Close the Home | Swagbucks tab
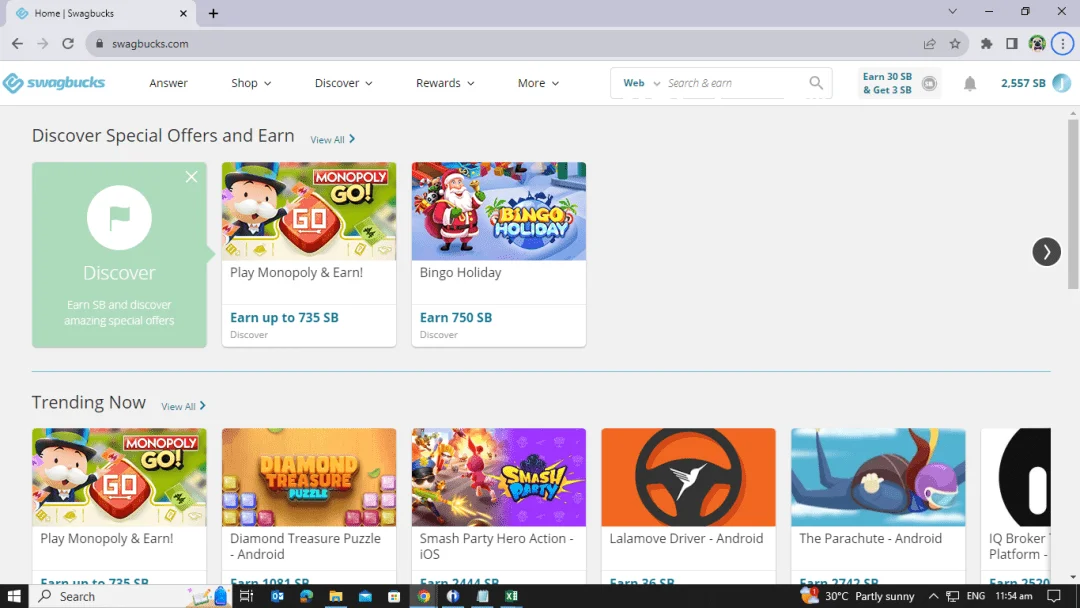The height and width of the screenshot is (608, 1080). point(183,13)
